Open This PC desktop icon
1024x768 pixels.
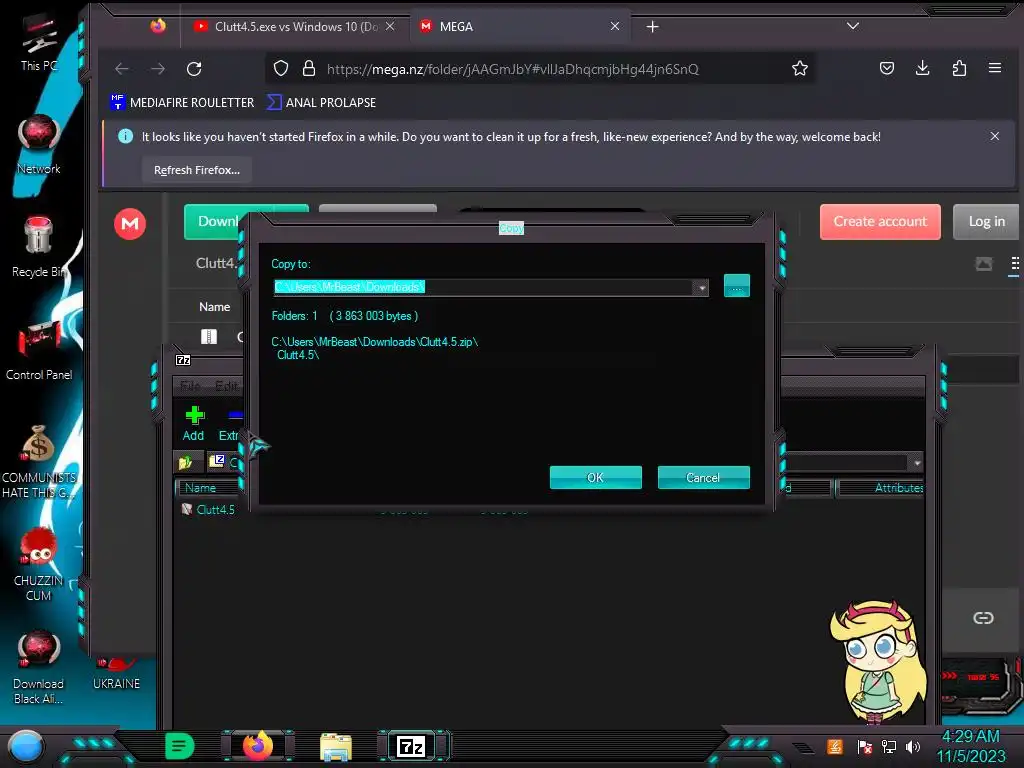pyautogui.click(x=39, y=41)
